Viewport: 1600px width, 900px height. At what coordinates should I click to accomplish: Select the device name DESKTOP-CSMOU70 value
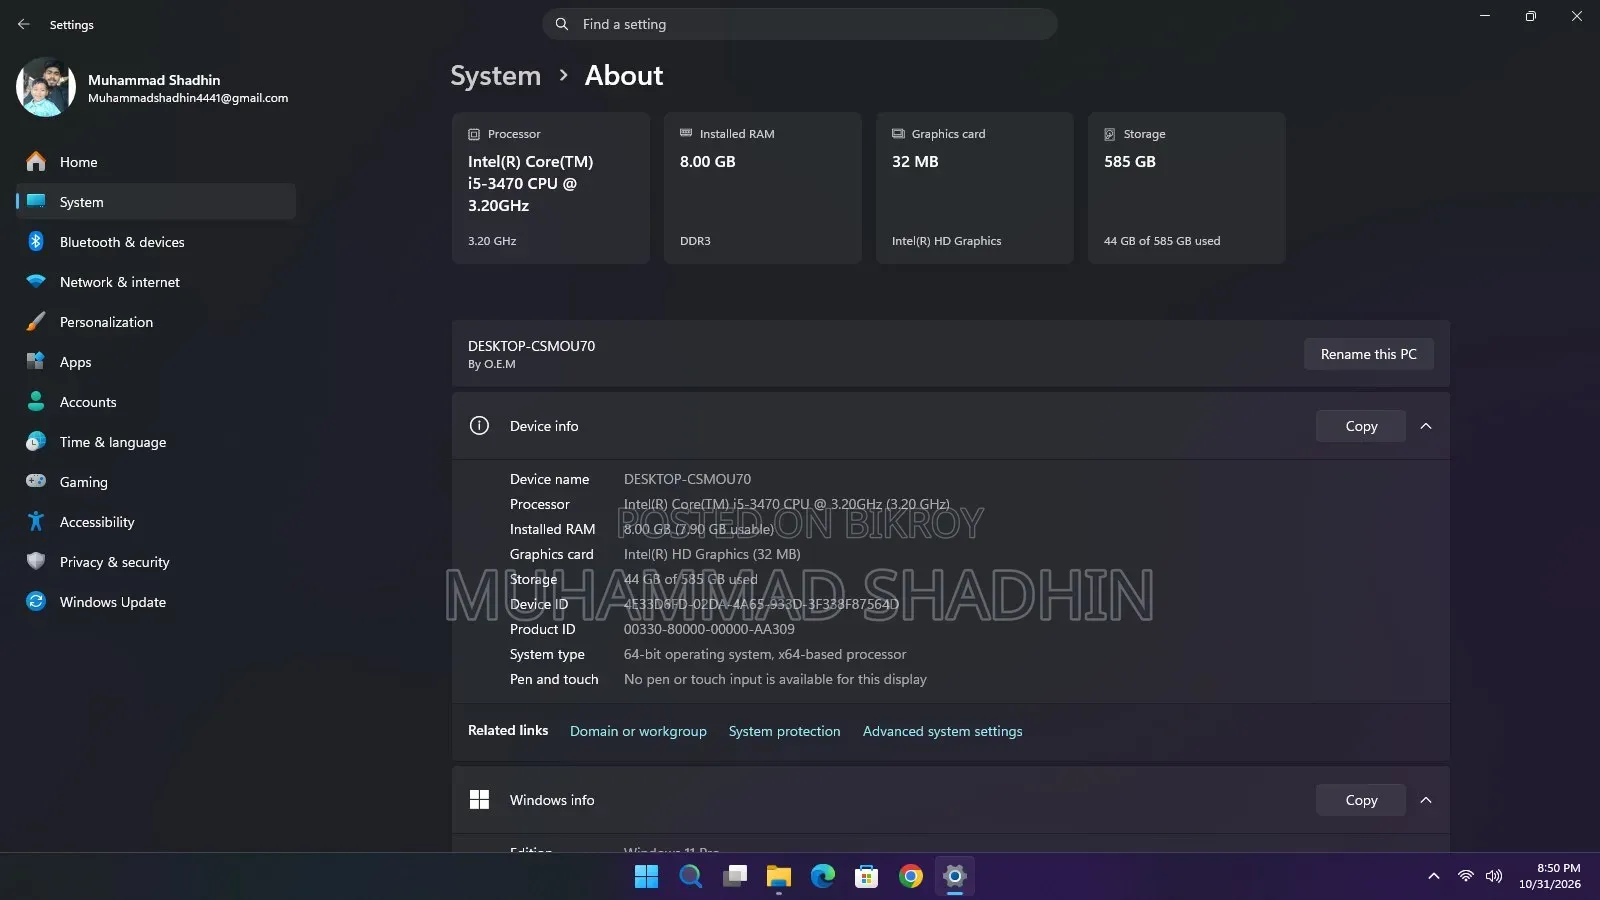click(x=687, y=479)
